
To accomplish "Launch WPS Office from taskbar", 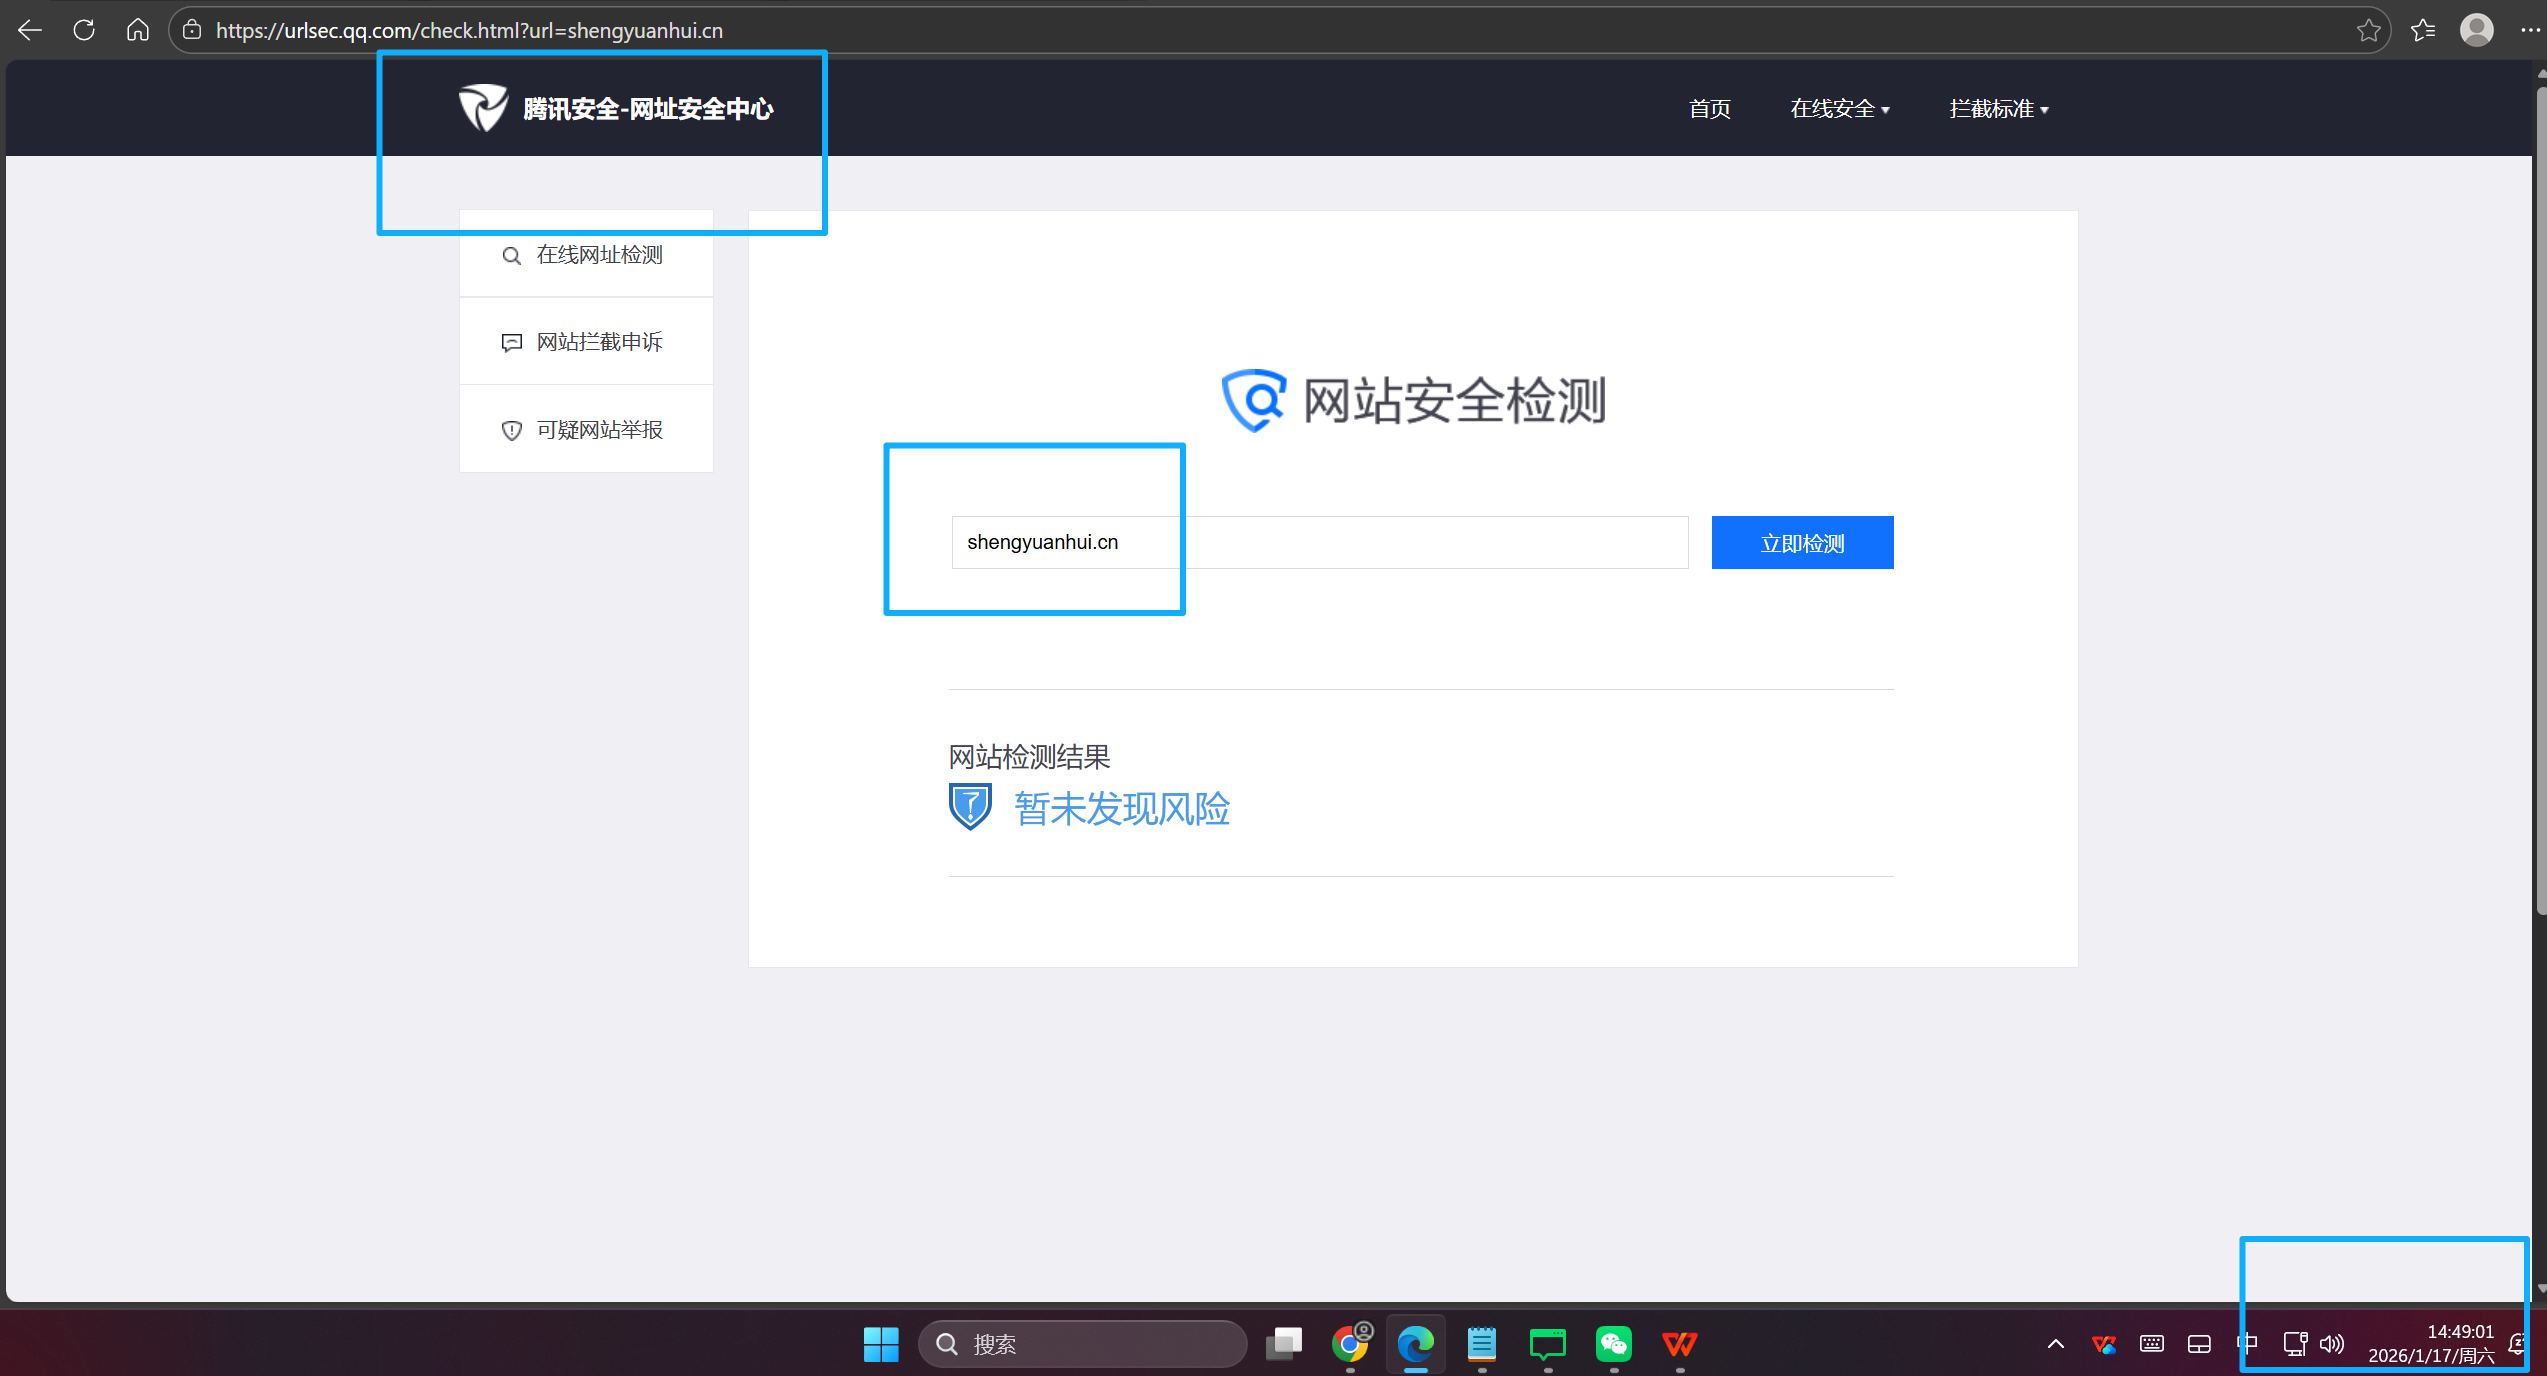I will [x=1680, y=1344].
